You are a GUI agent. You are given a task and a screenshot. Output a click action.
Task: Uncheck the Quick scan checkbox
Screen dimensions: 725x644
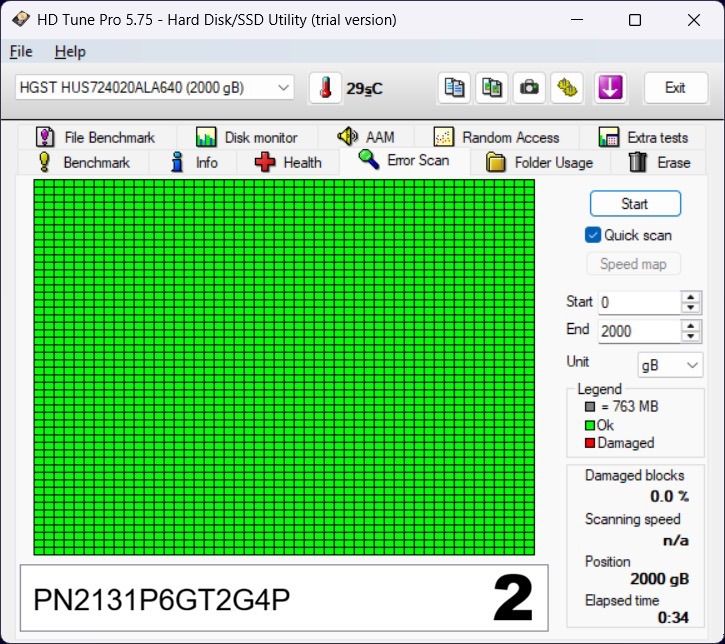point(593,235)
